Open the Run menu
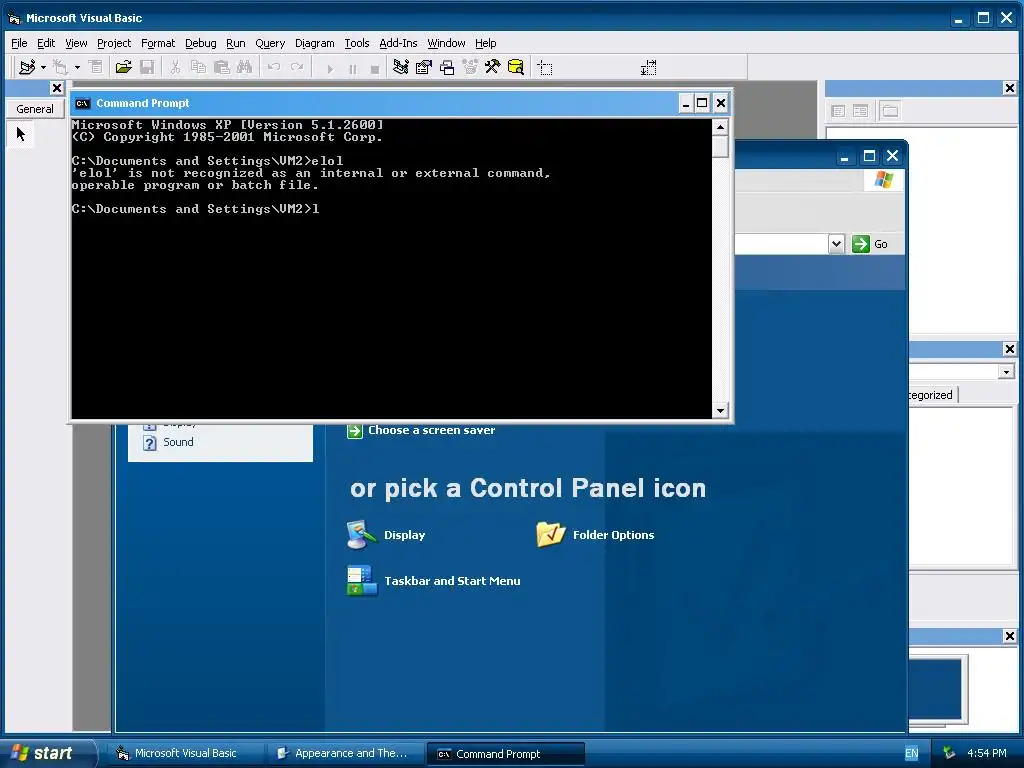Viewport: 1024px width, 768px height. coord(236,43)
